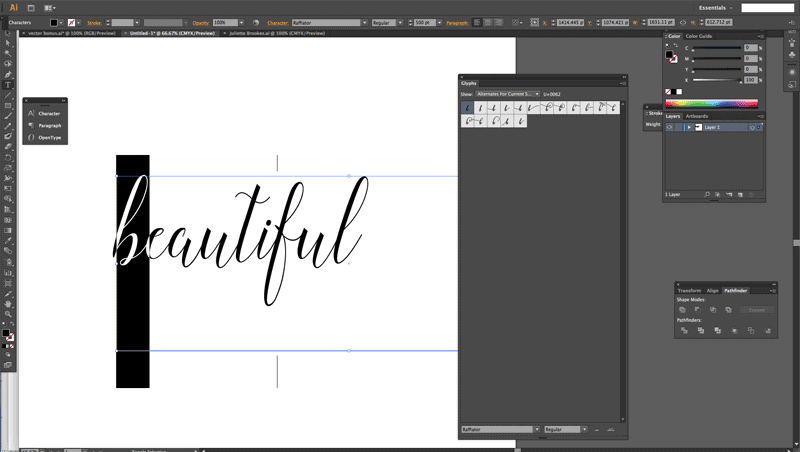Open Glyphs panel font style dropdown

point(585,430)
